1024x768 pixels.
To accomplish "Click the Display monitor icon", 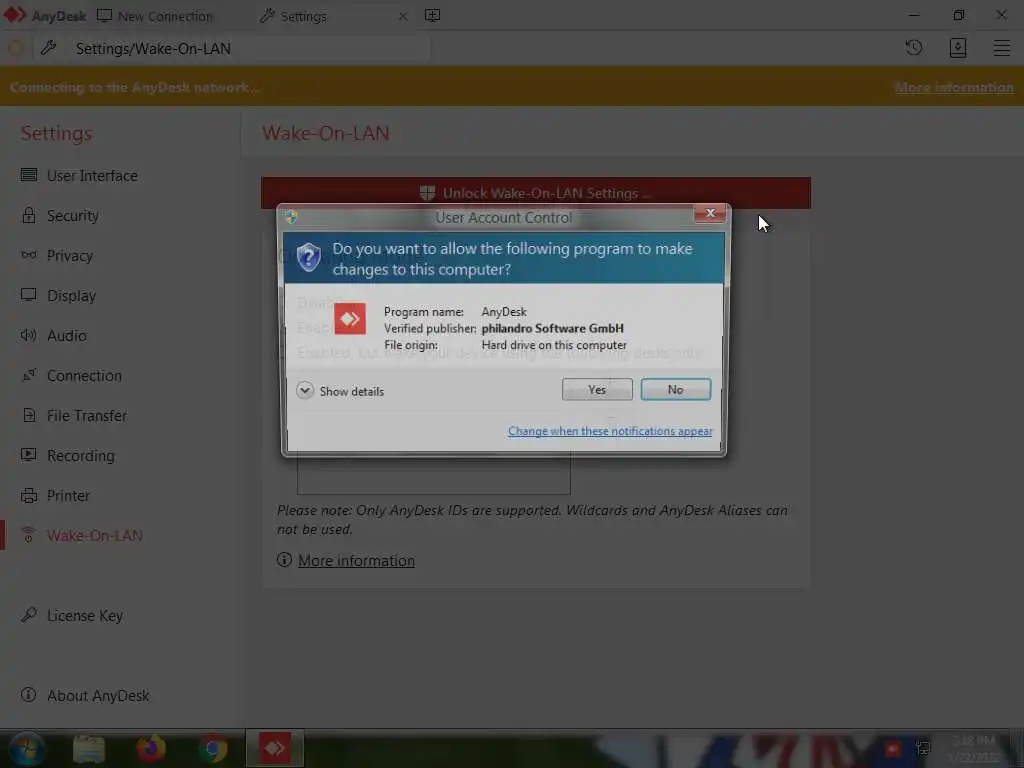I will pyautogui.click(x=29, y=295).
